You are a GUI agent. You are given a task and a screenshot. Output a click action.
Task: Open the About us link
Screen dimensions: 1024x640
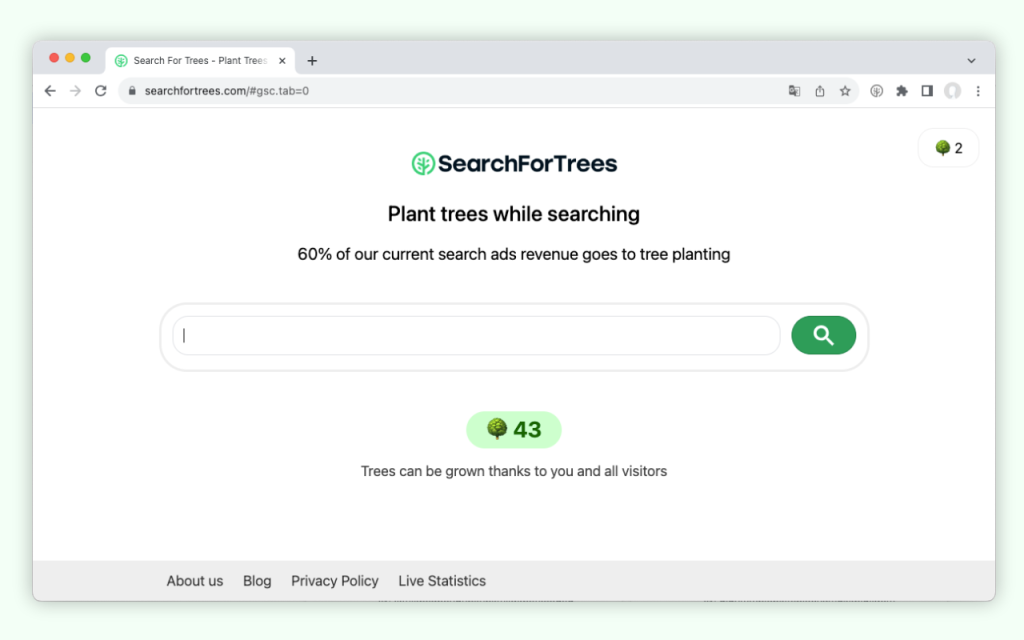pos(194,581)
